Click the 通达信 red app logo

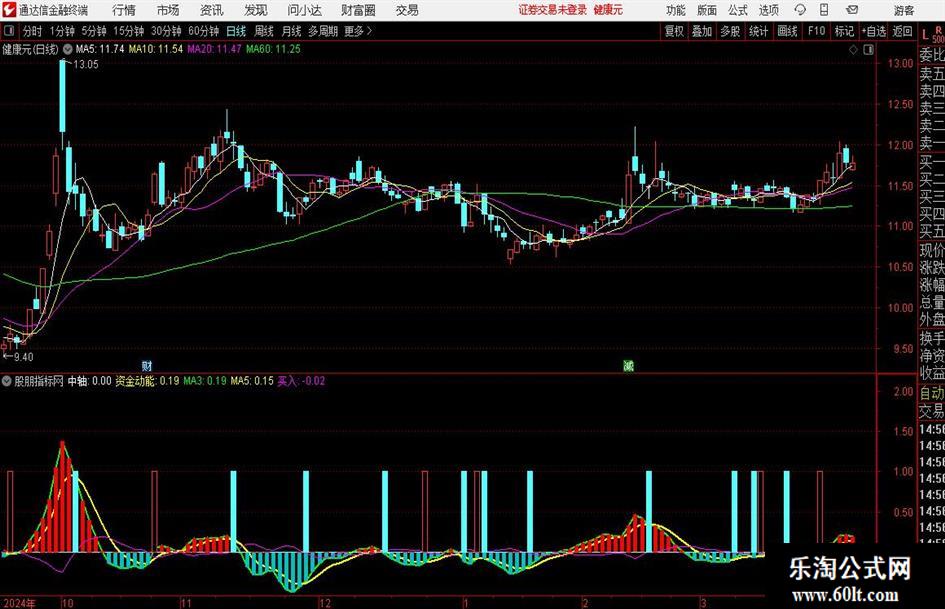[x=9, y=10]
